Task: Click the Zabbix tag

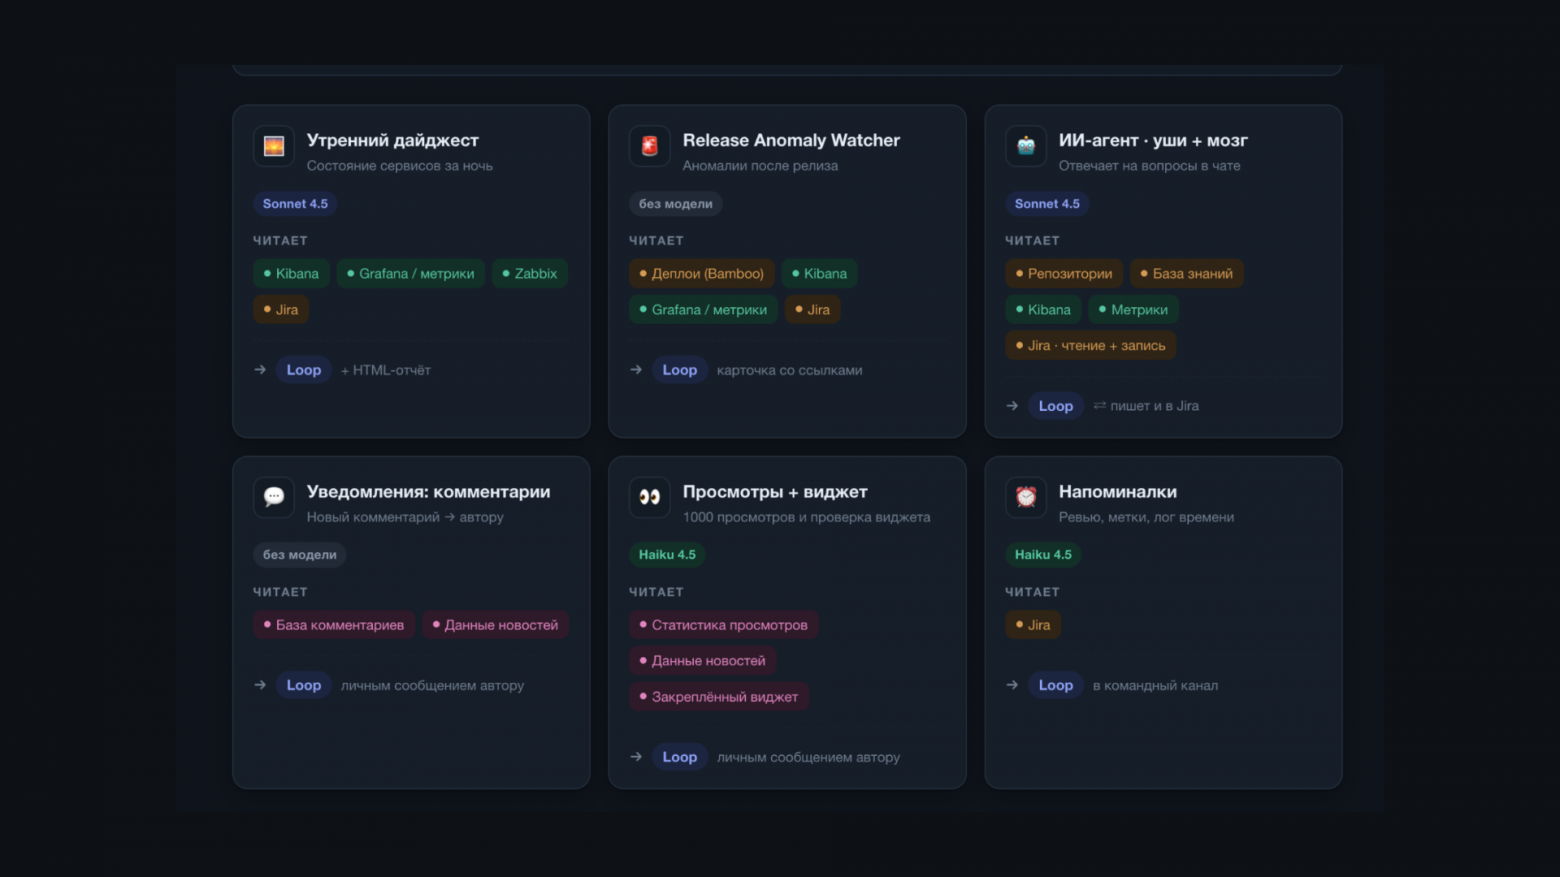Action: click(x=530, y=274)
